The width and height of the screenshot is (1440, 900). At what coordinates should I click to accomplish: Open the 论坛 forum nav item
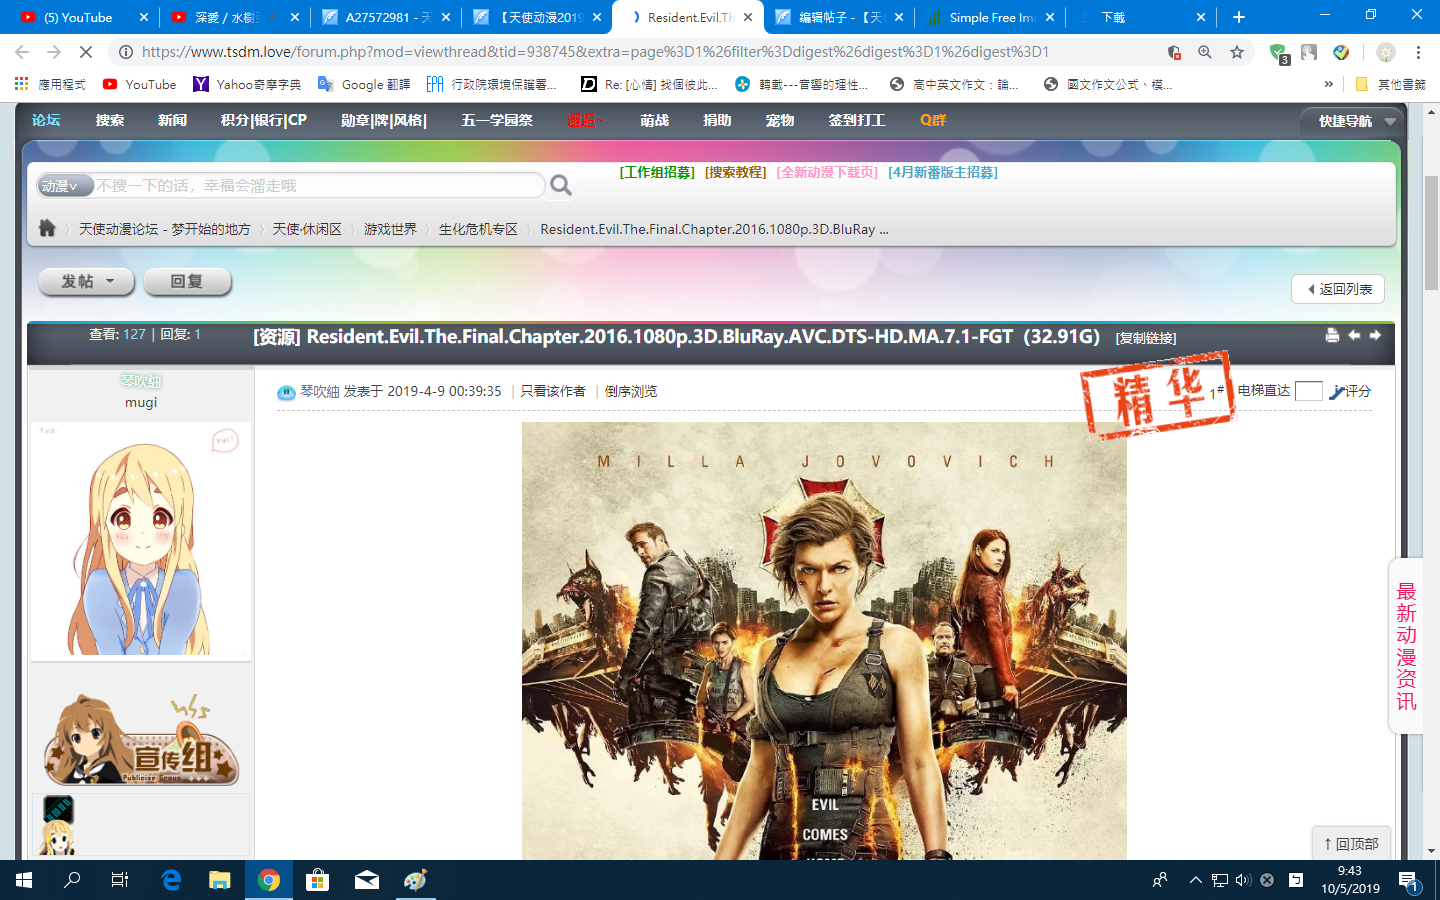(46, 120)
